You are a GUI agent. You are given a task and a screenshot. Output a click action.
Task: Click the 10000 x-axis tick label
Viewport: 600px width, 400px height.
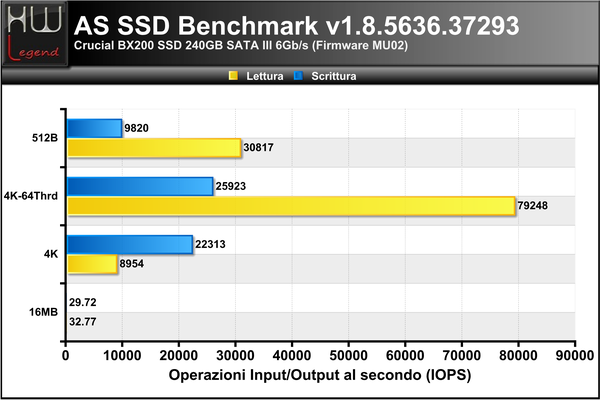point(122,356)
